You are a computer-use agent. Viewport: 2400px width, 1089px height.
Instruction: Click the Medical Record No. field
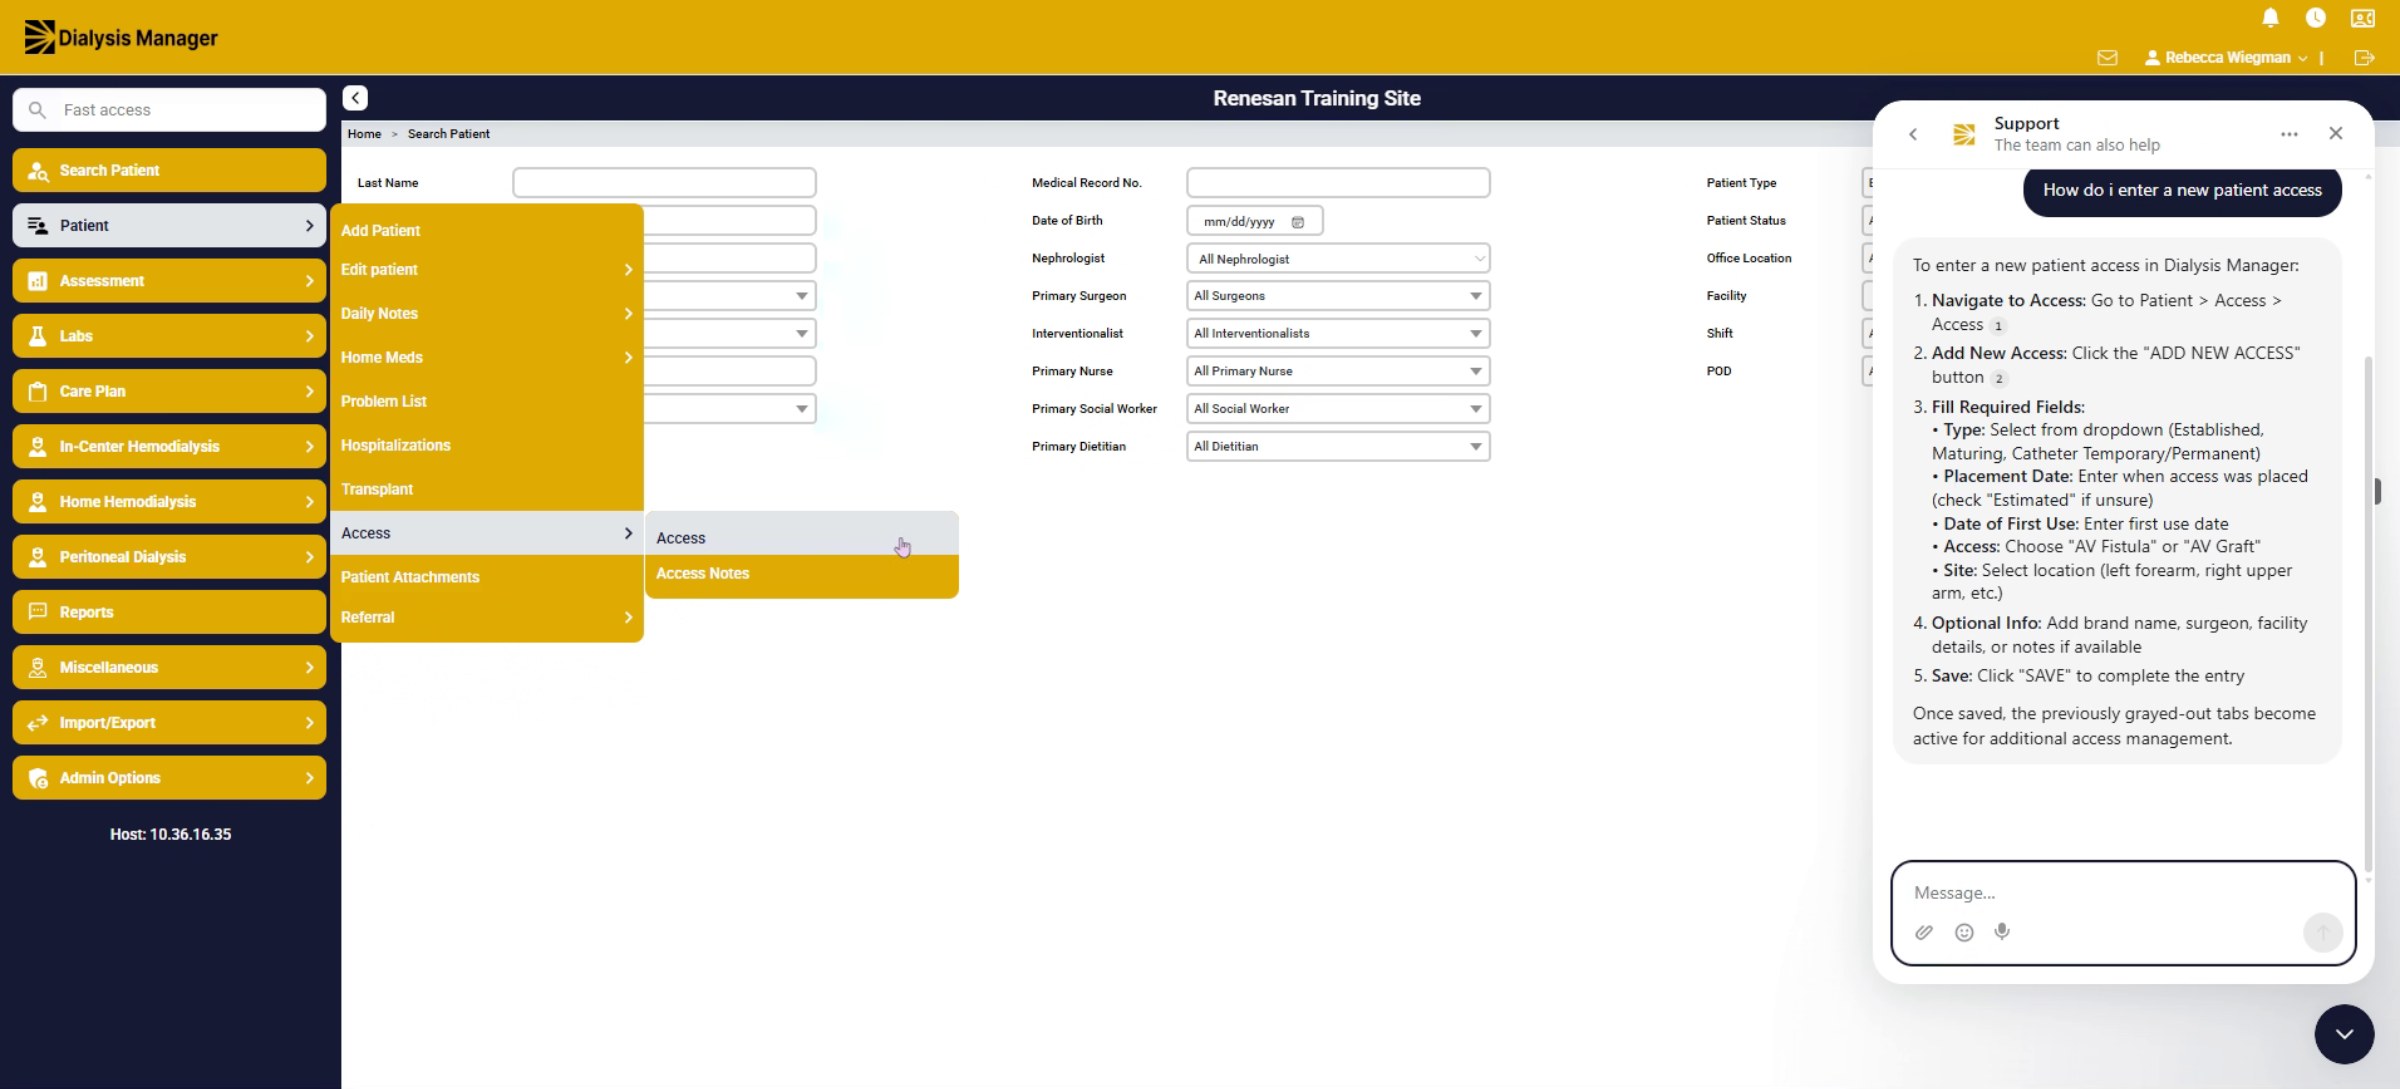click(1338, 183)
